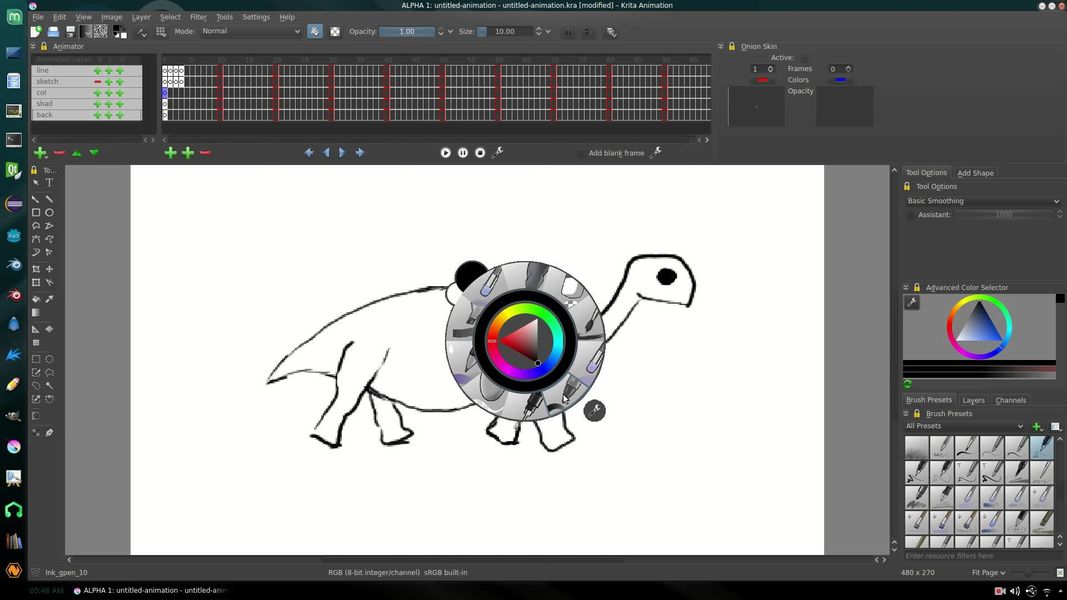Click the Opacity slider in toolbar
1067x600 pixels.
tap(407, 31)
